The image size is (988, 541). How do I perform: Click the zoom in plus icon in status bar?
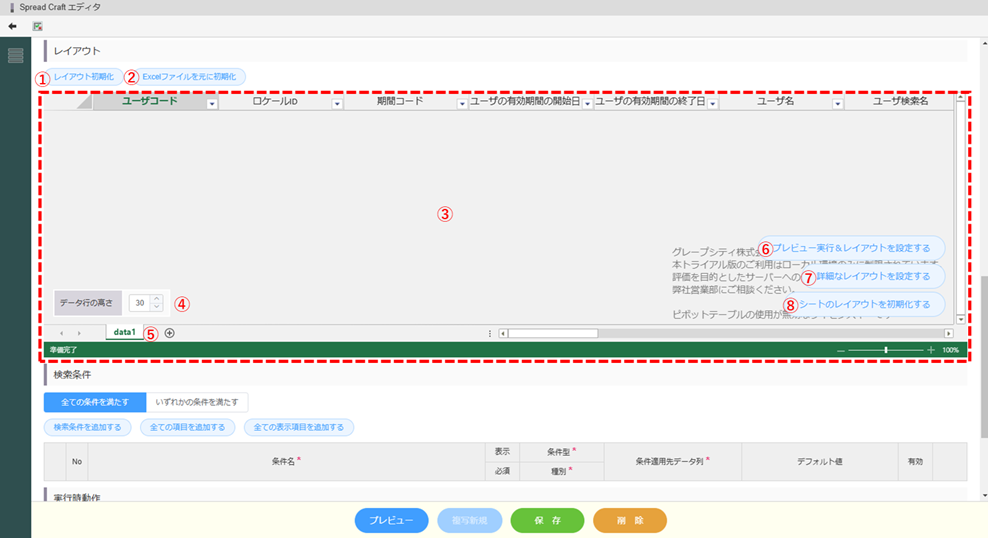(x=931, y=350)
